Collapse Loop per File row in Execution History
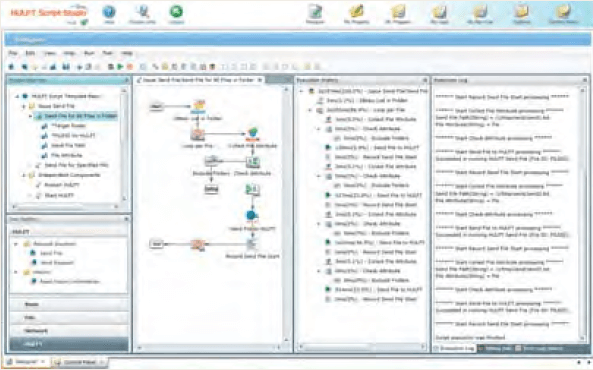The image size is (593, 370). point(310,110)
